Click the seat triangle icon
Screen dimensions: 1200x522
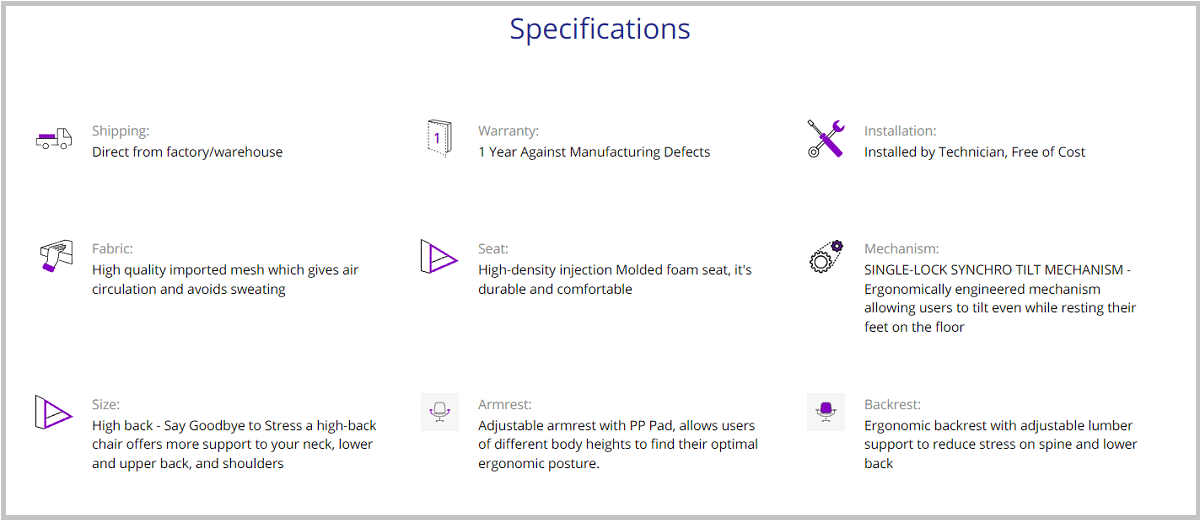pos(438,257)
